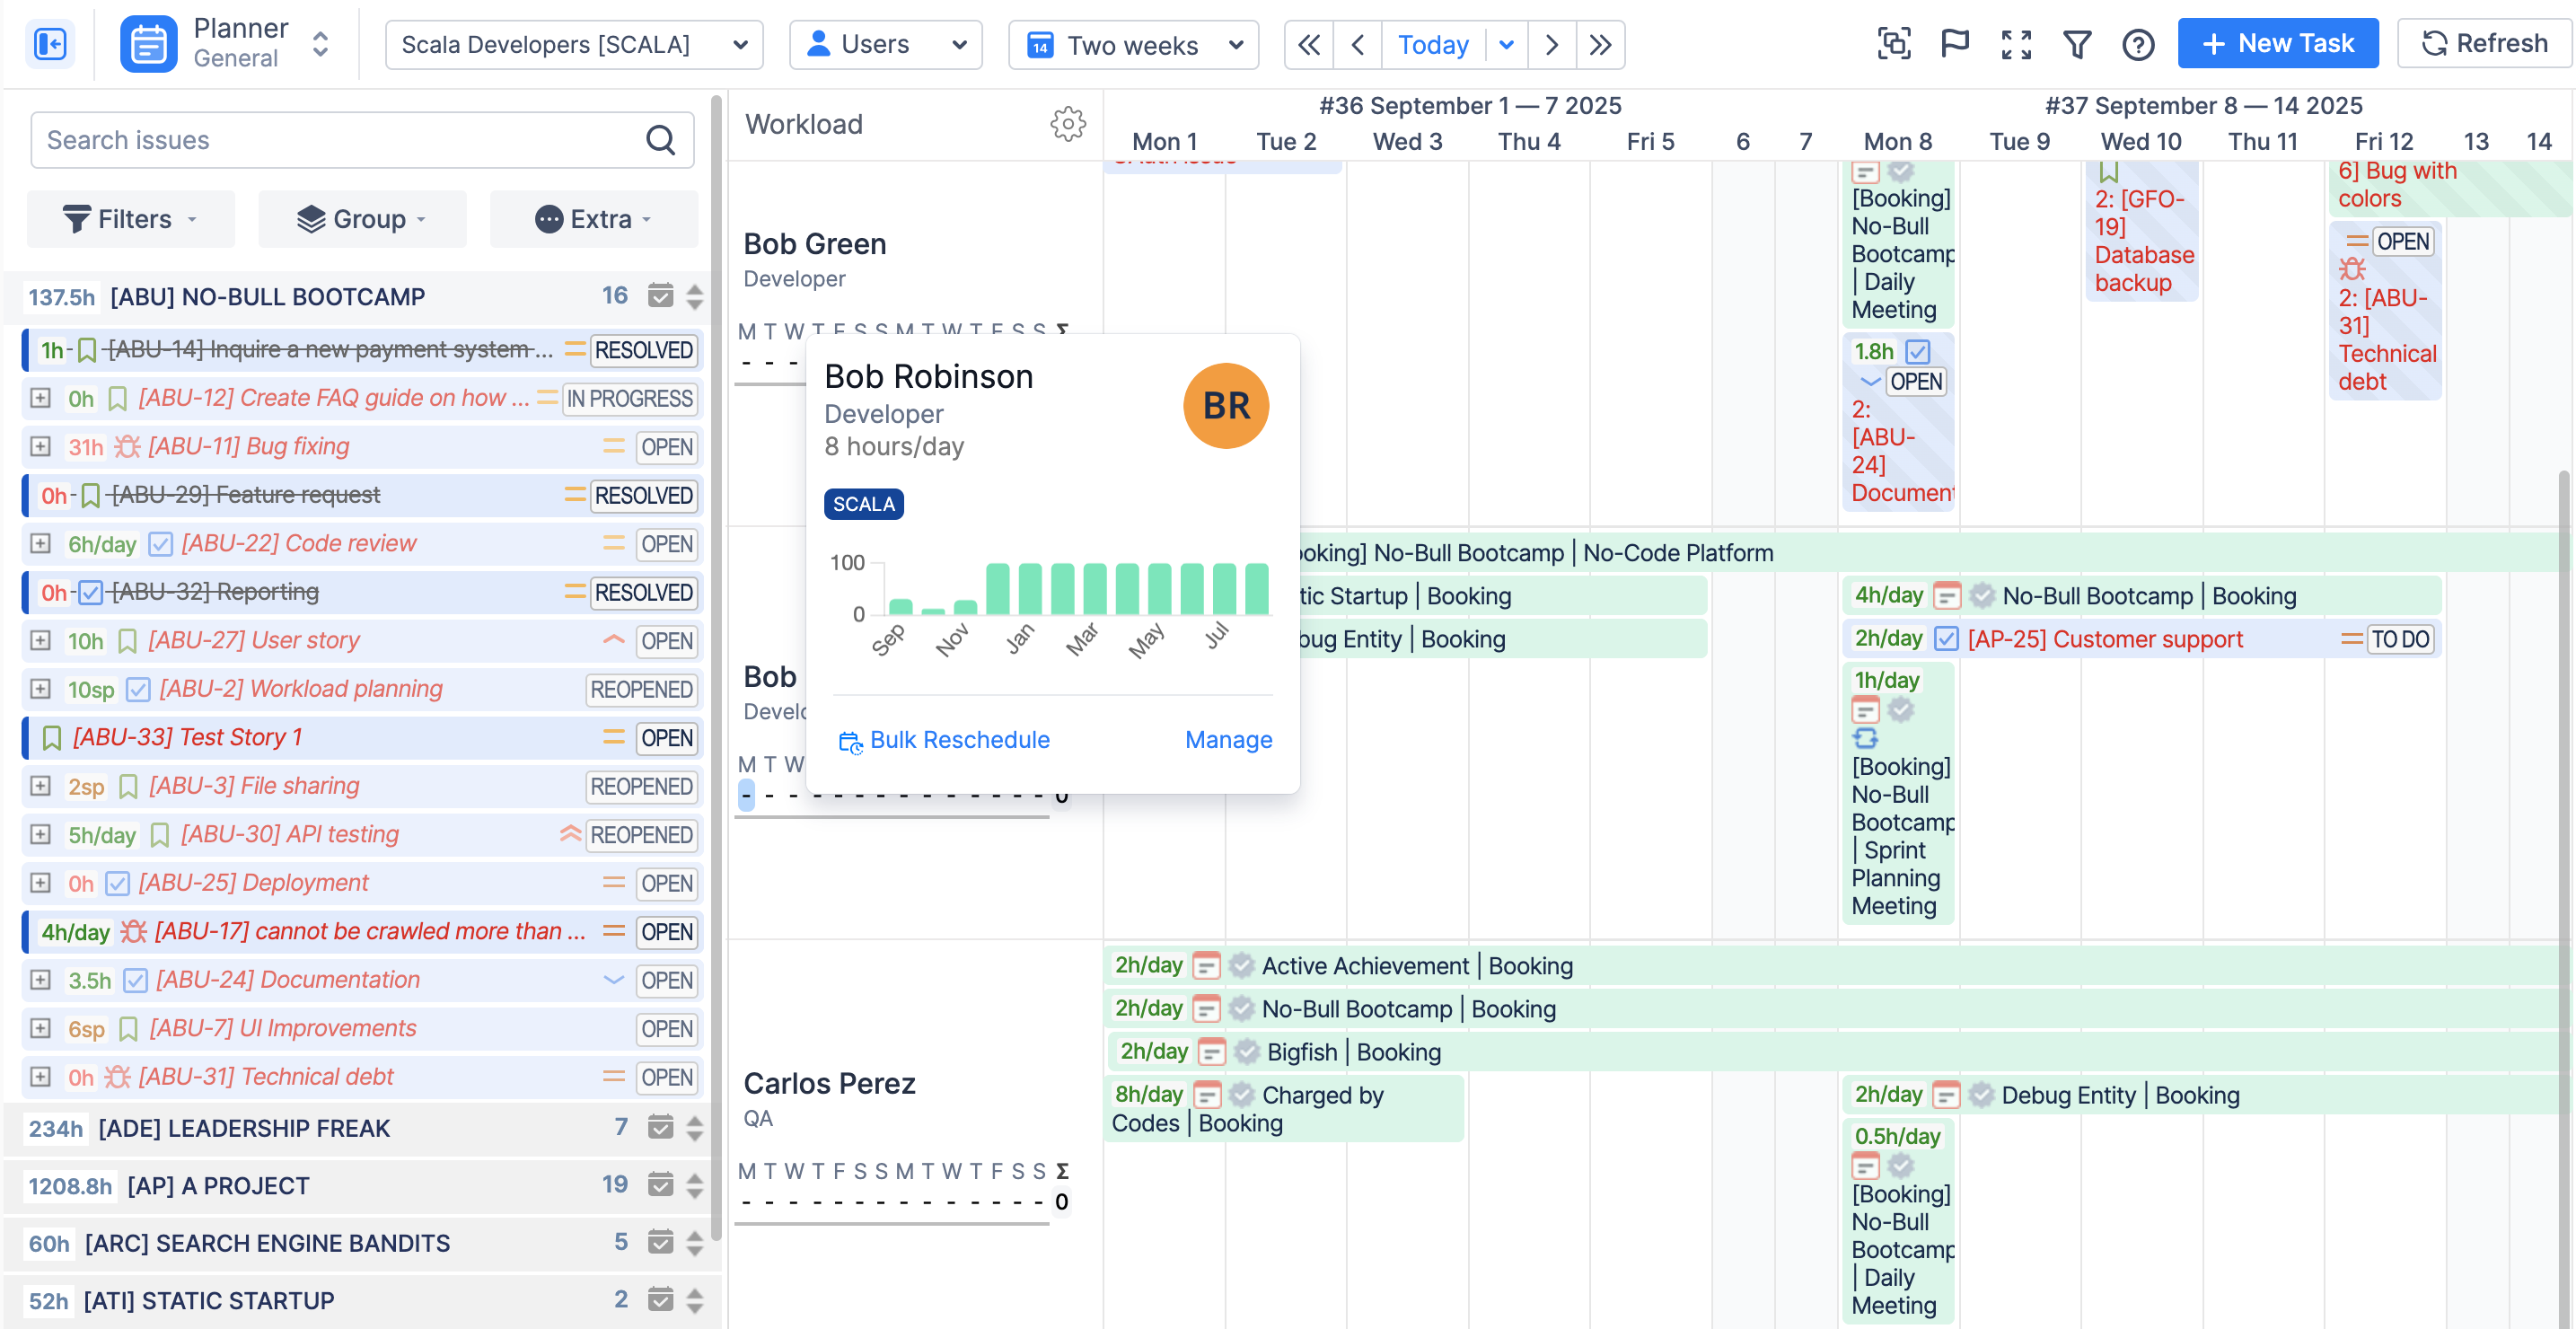Image resolution: width=2576 pixels, height=1329 pixels.
Task: Click the search magnifier icon
Action: (x=660, y=140)
